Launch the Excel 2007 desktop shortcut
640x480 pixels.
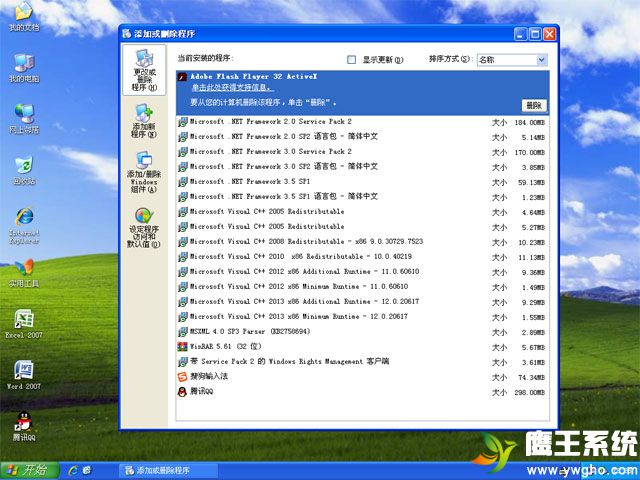click(x=24, y=324)
